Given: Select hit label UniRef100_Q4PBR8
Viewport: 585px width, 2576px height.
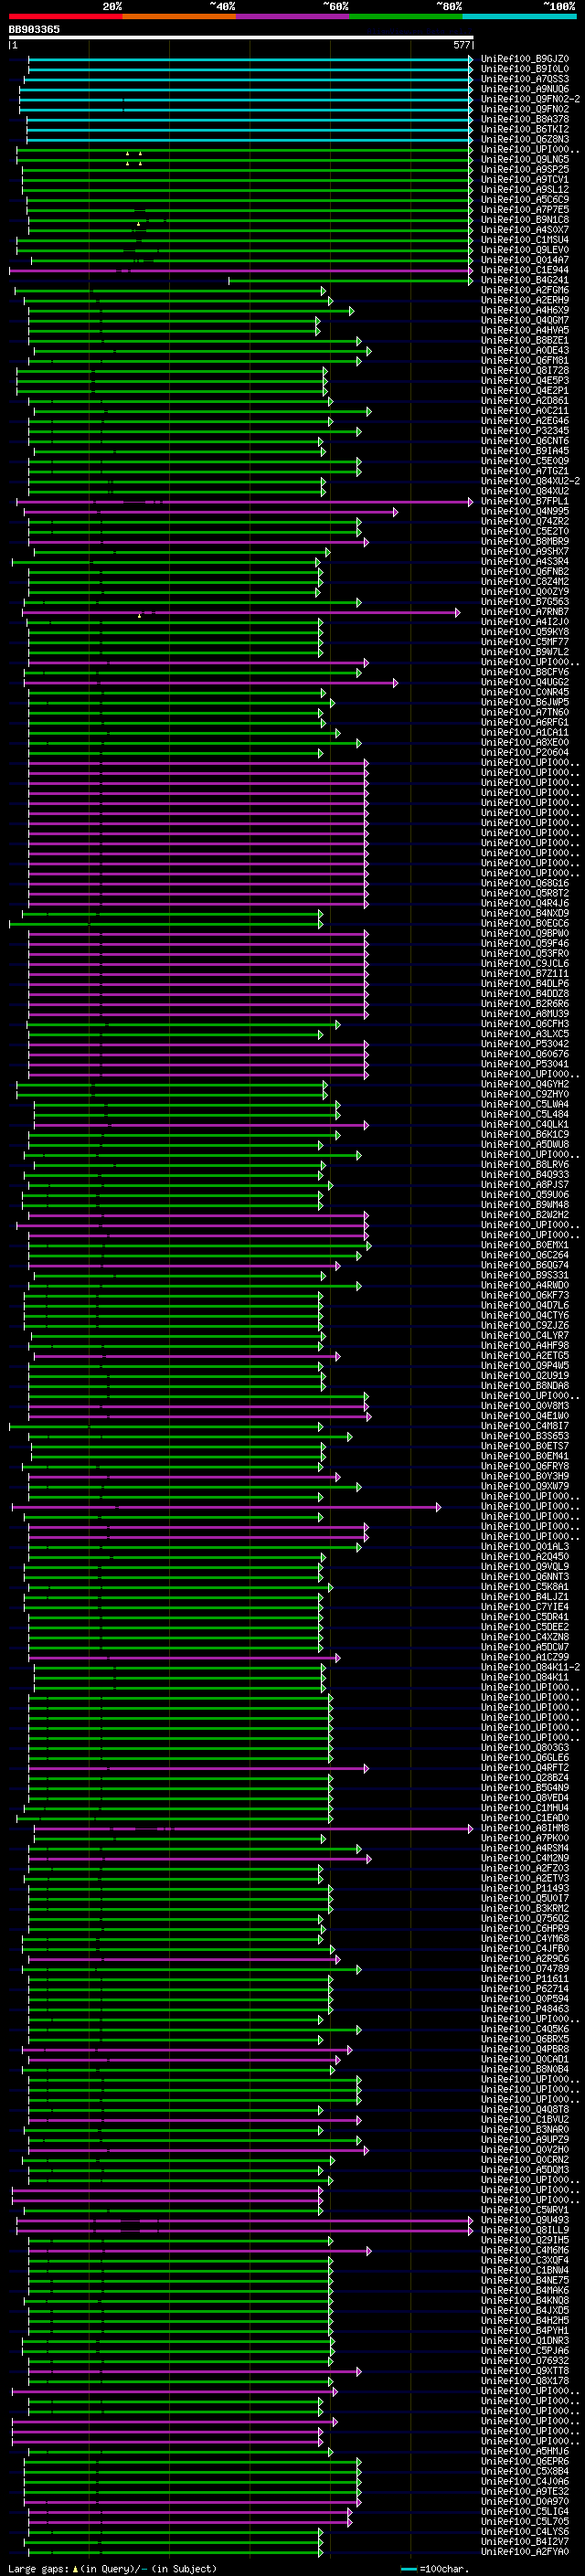Looking at the screenshot, I should [x=525, y=2049].
